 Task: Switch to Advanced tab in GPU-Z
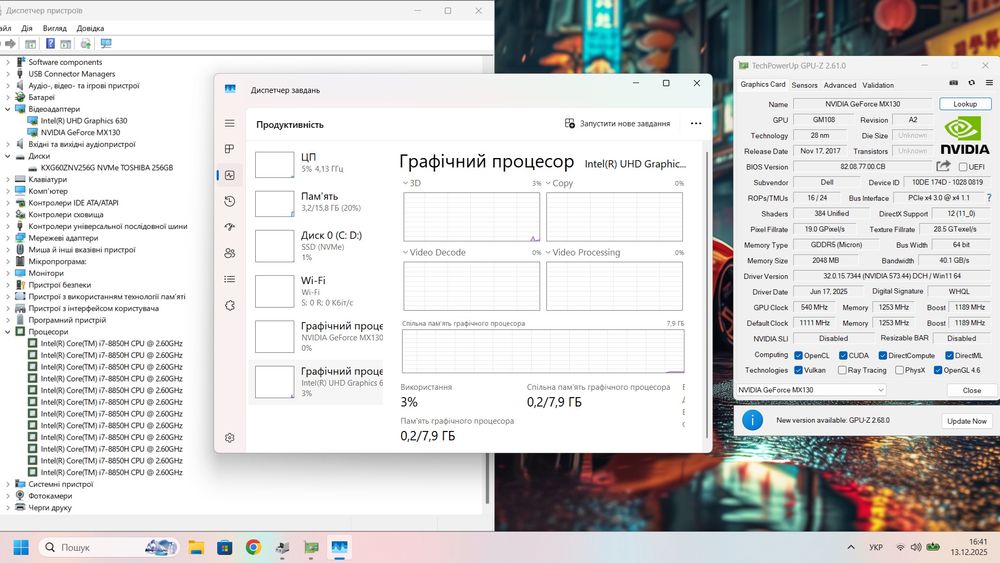(840, 85)
